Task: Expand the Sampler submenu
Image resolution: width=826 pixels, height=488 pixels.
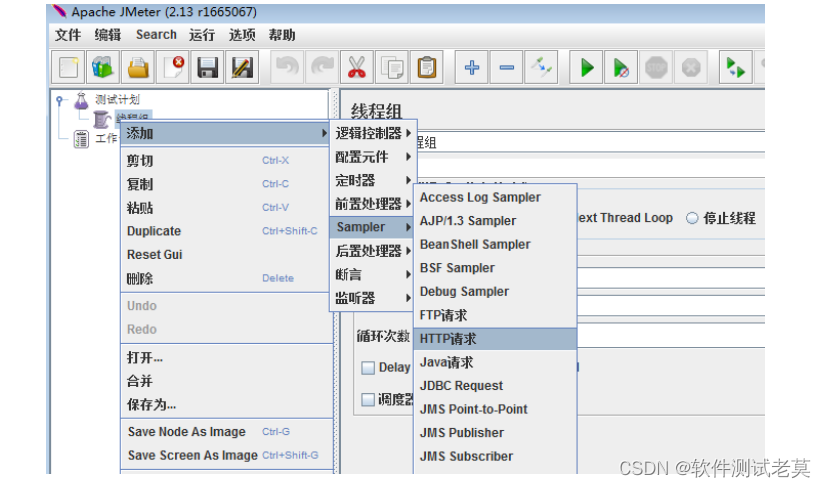Action: [x=372, y=227]
